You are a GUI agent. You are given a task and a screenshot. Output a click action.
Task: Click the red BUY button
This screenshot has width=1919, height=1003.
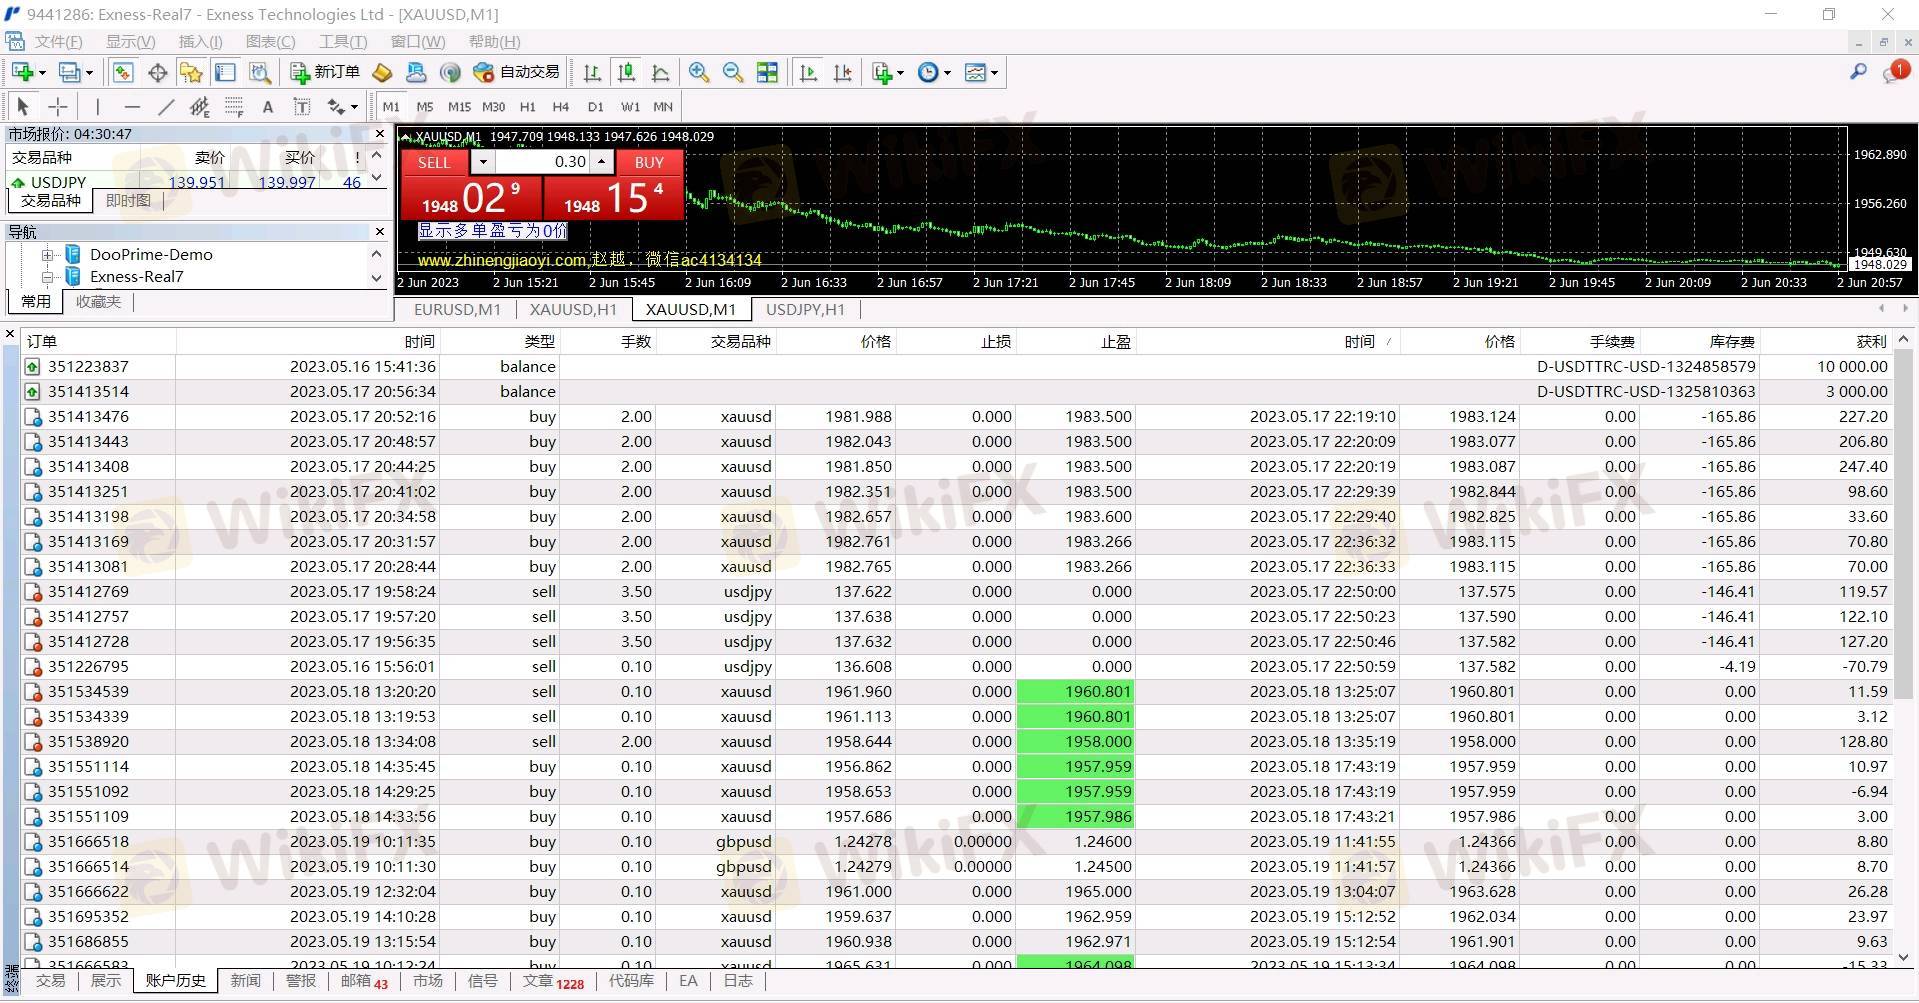[x=649, y=162]
